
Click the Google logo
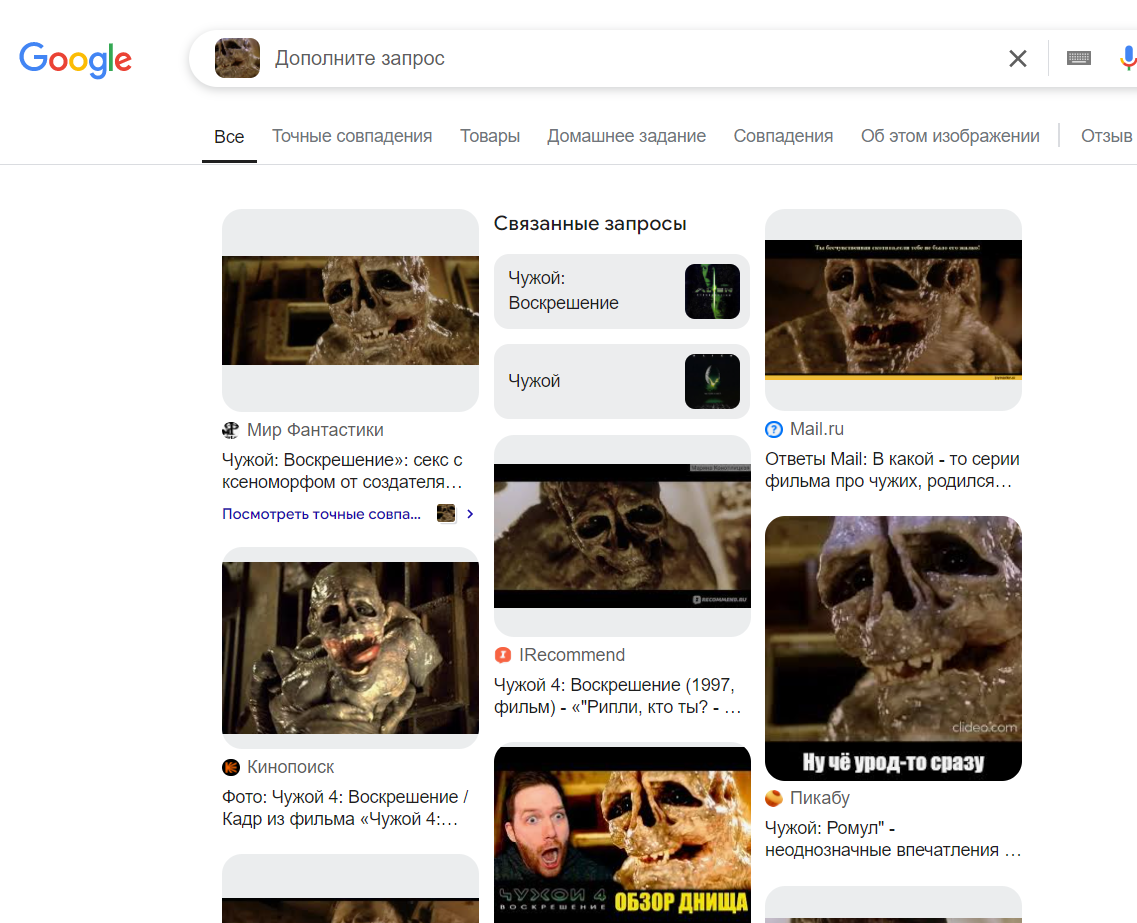click(x=75, y=59)
